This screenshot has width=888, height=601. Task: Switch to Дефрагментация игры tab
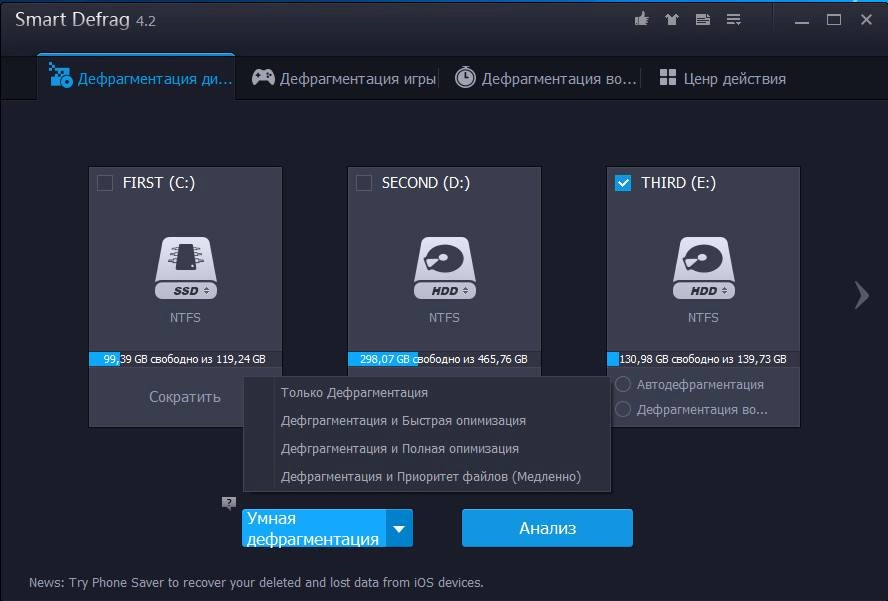(344, 78)
